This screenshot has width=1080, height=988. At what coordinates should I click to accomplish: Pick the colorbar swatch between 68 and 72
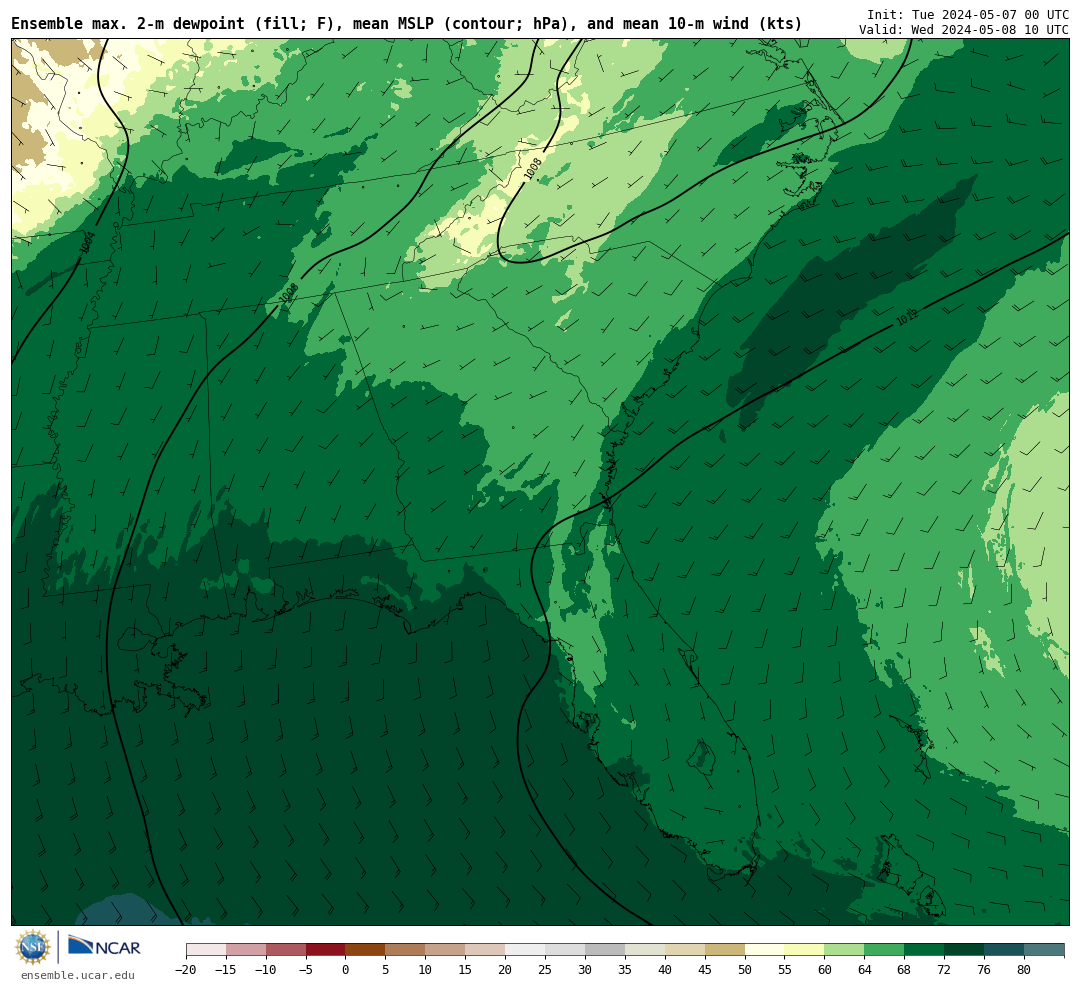pos(925,949)
